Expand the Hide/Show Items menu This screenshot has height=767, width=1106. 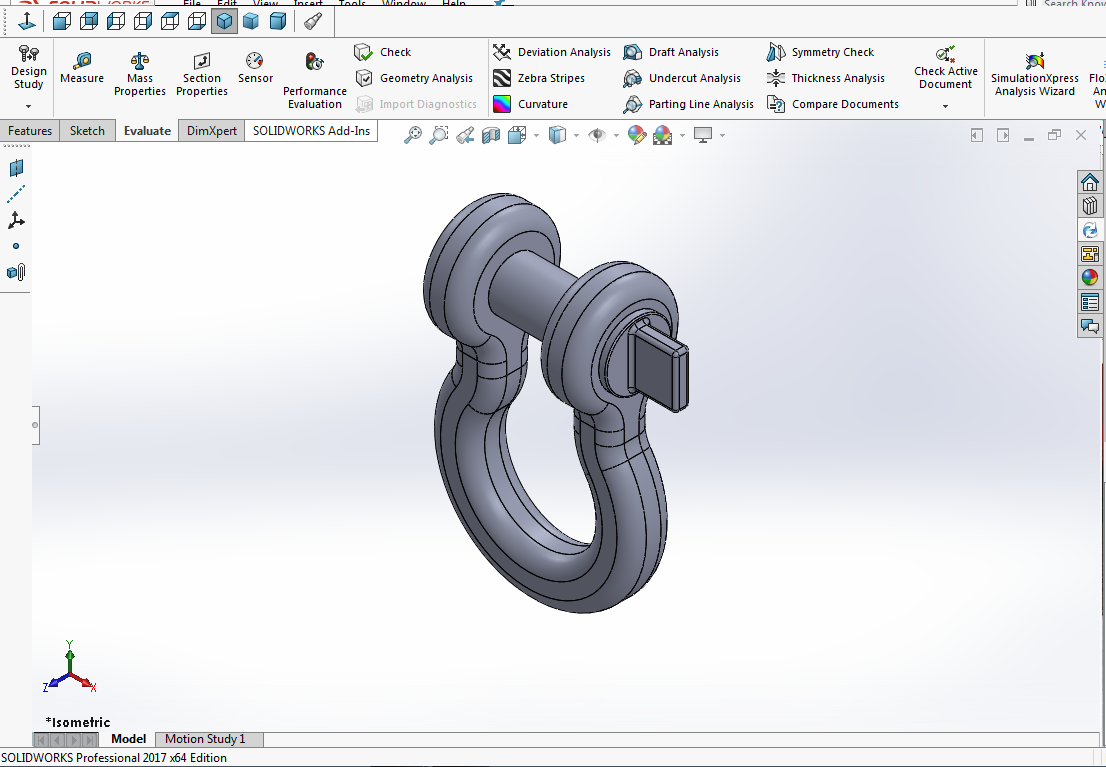pyautogui.click(x=615, y=135)
